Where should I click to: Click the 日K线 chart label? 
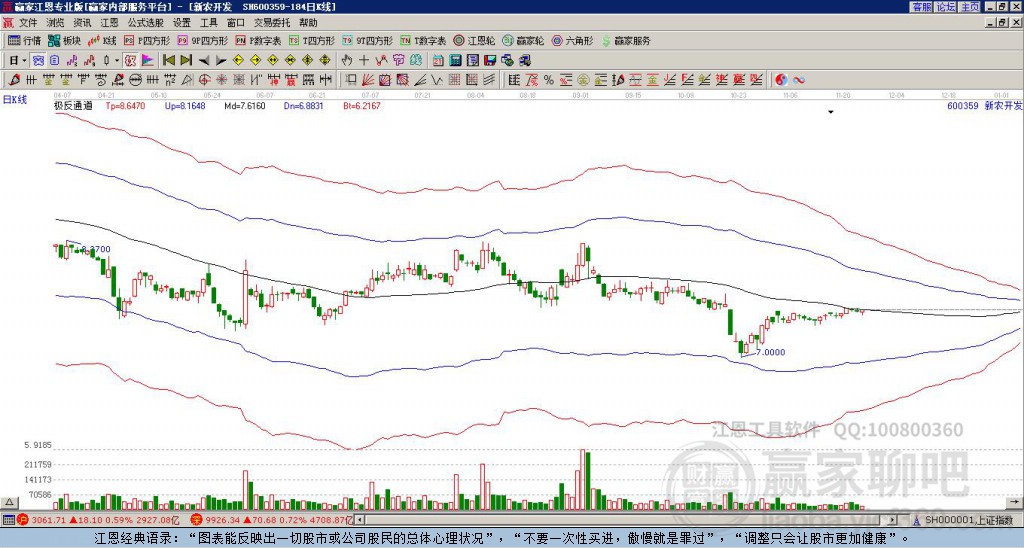15,100
